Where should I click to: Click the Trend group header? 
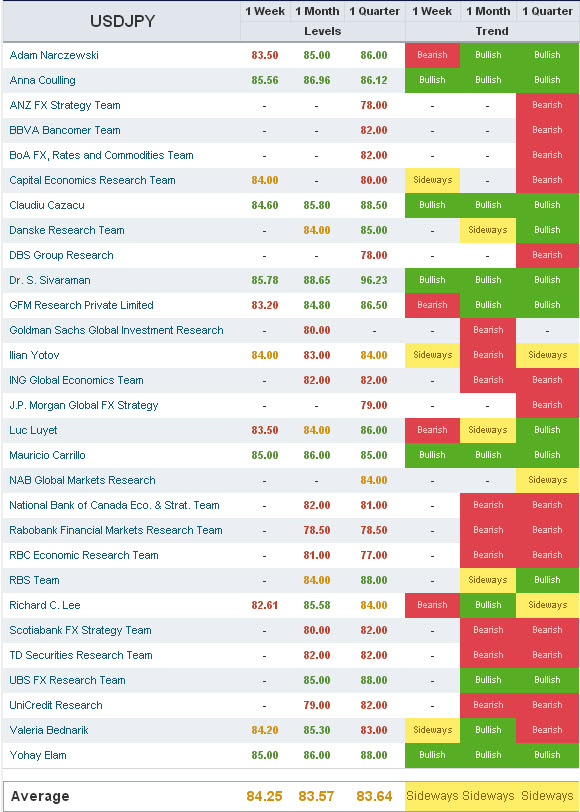click(492, 31)
